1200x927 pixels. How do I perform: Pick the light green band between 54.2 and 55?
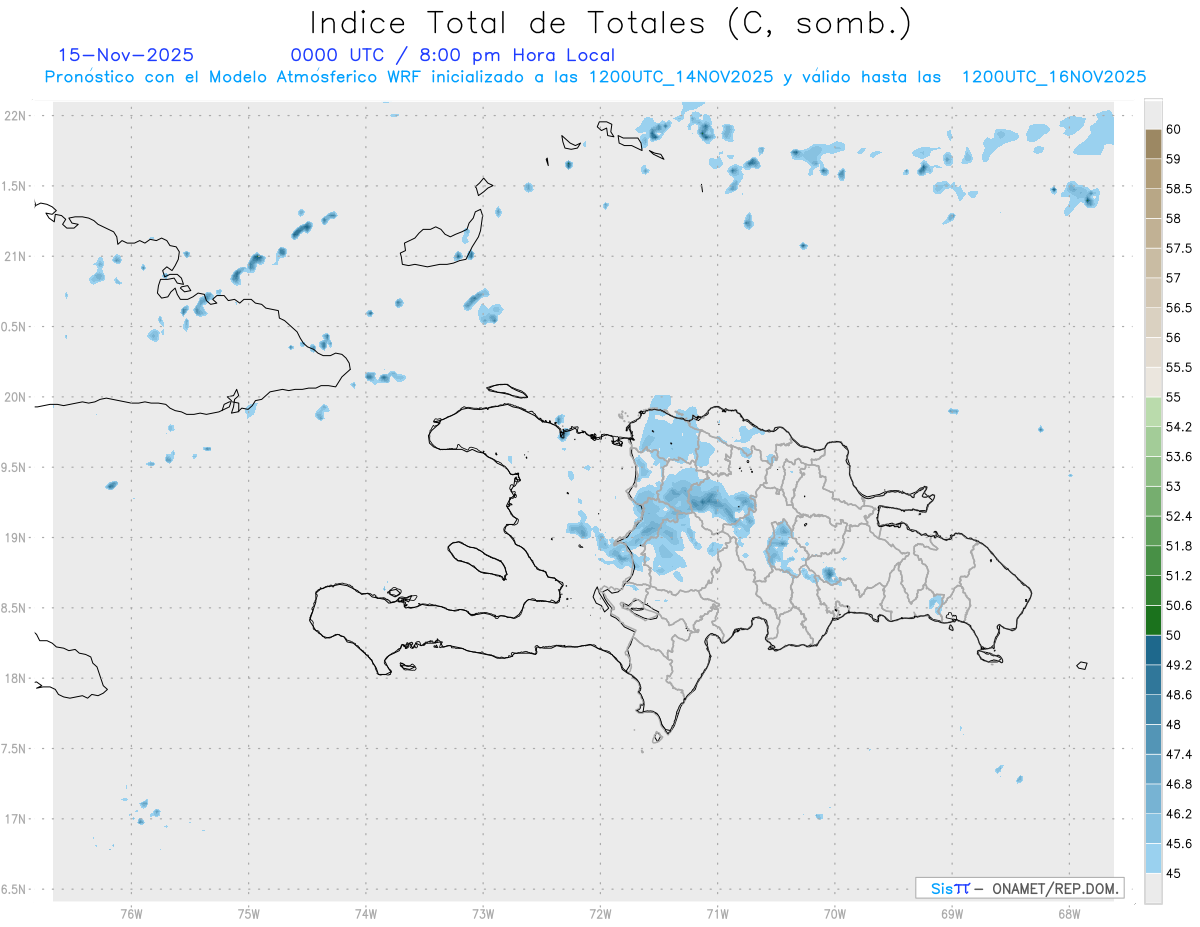(1153, 412)
